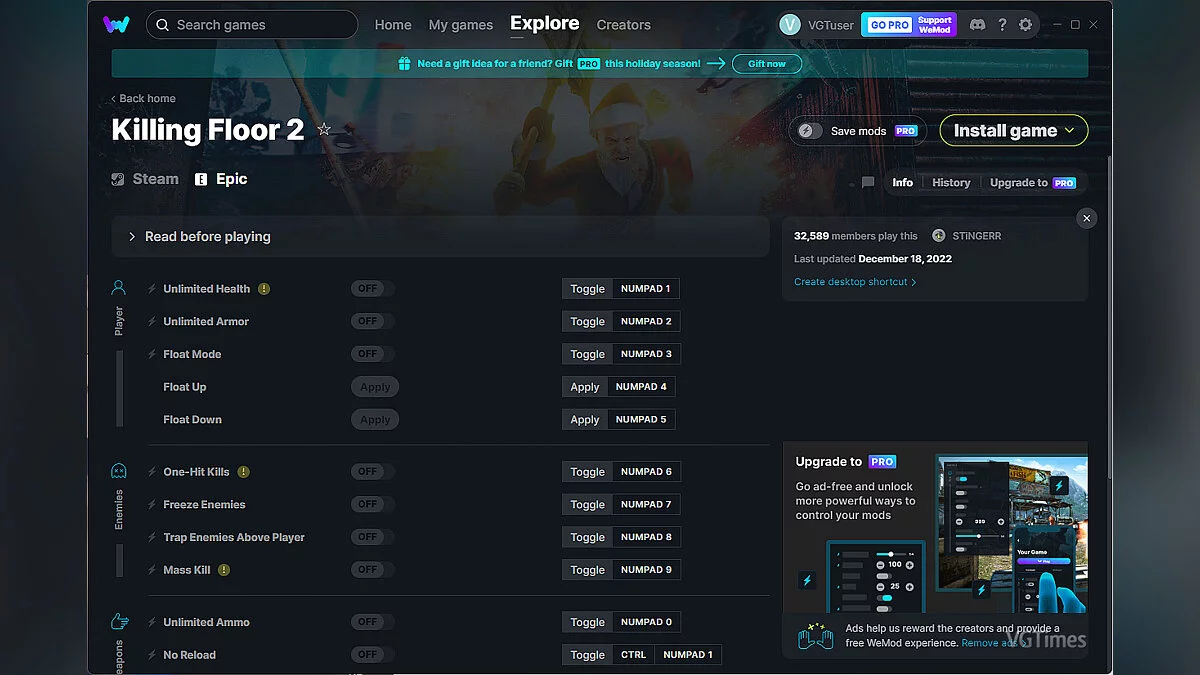The width and height of the screenshot is (1200, 675).
Task: Expand Read before playing section
Action: (440, 237)
